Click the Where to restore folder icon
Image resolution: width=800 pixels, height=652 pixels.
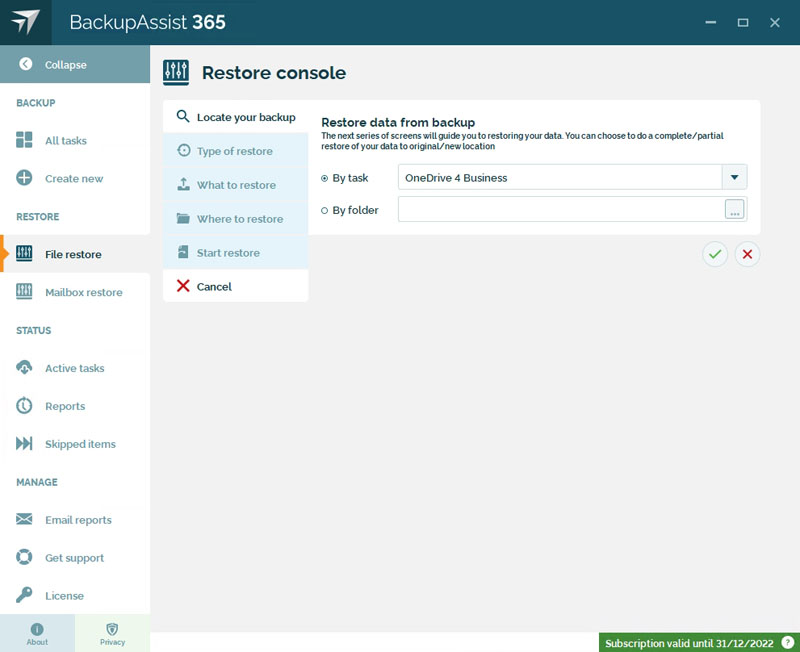[x=183, y=218]
